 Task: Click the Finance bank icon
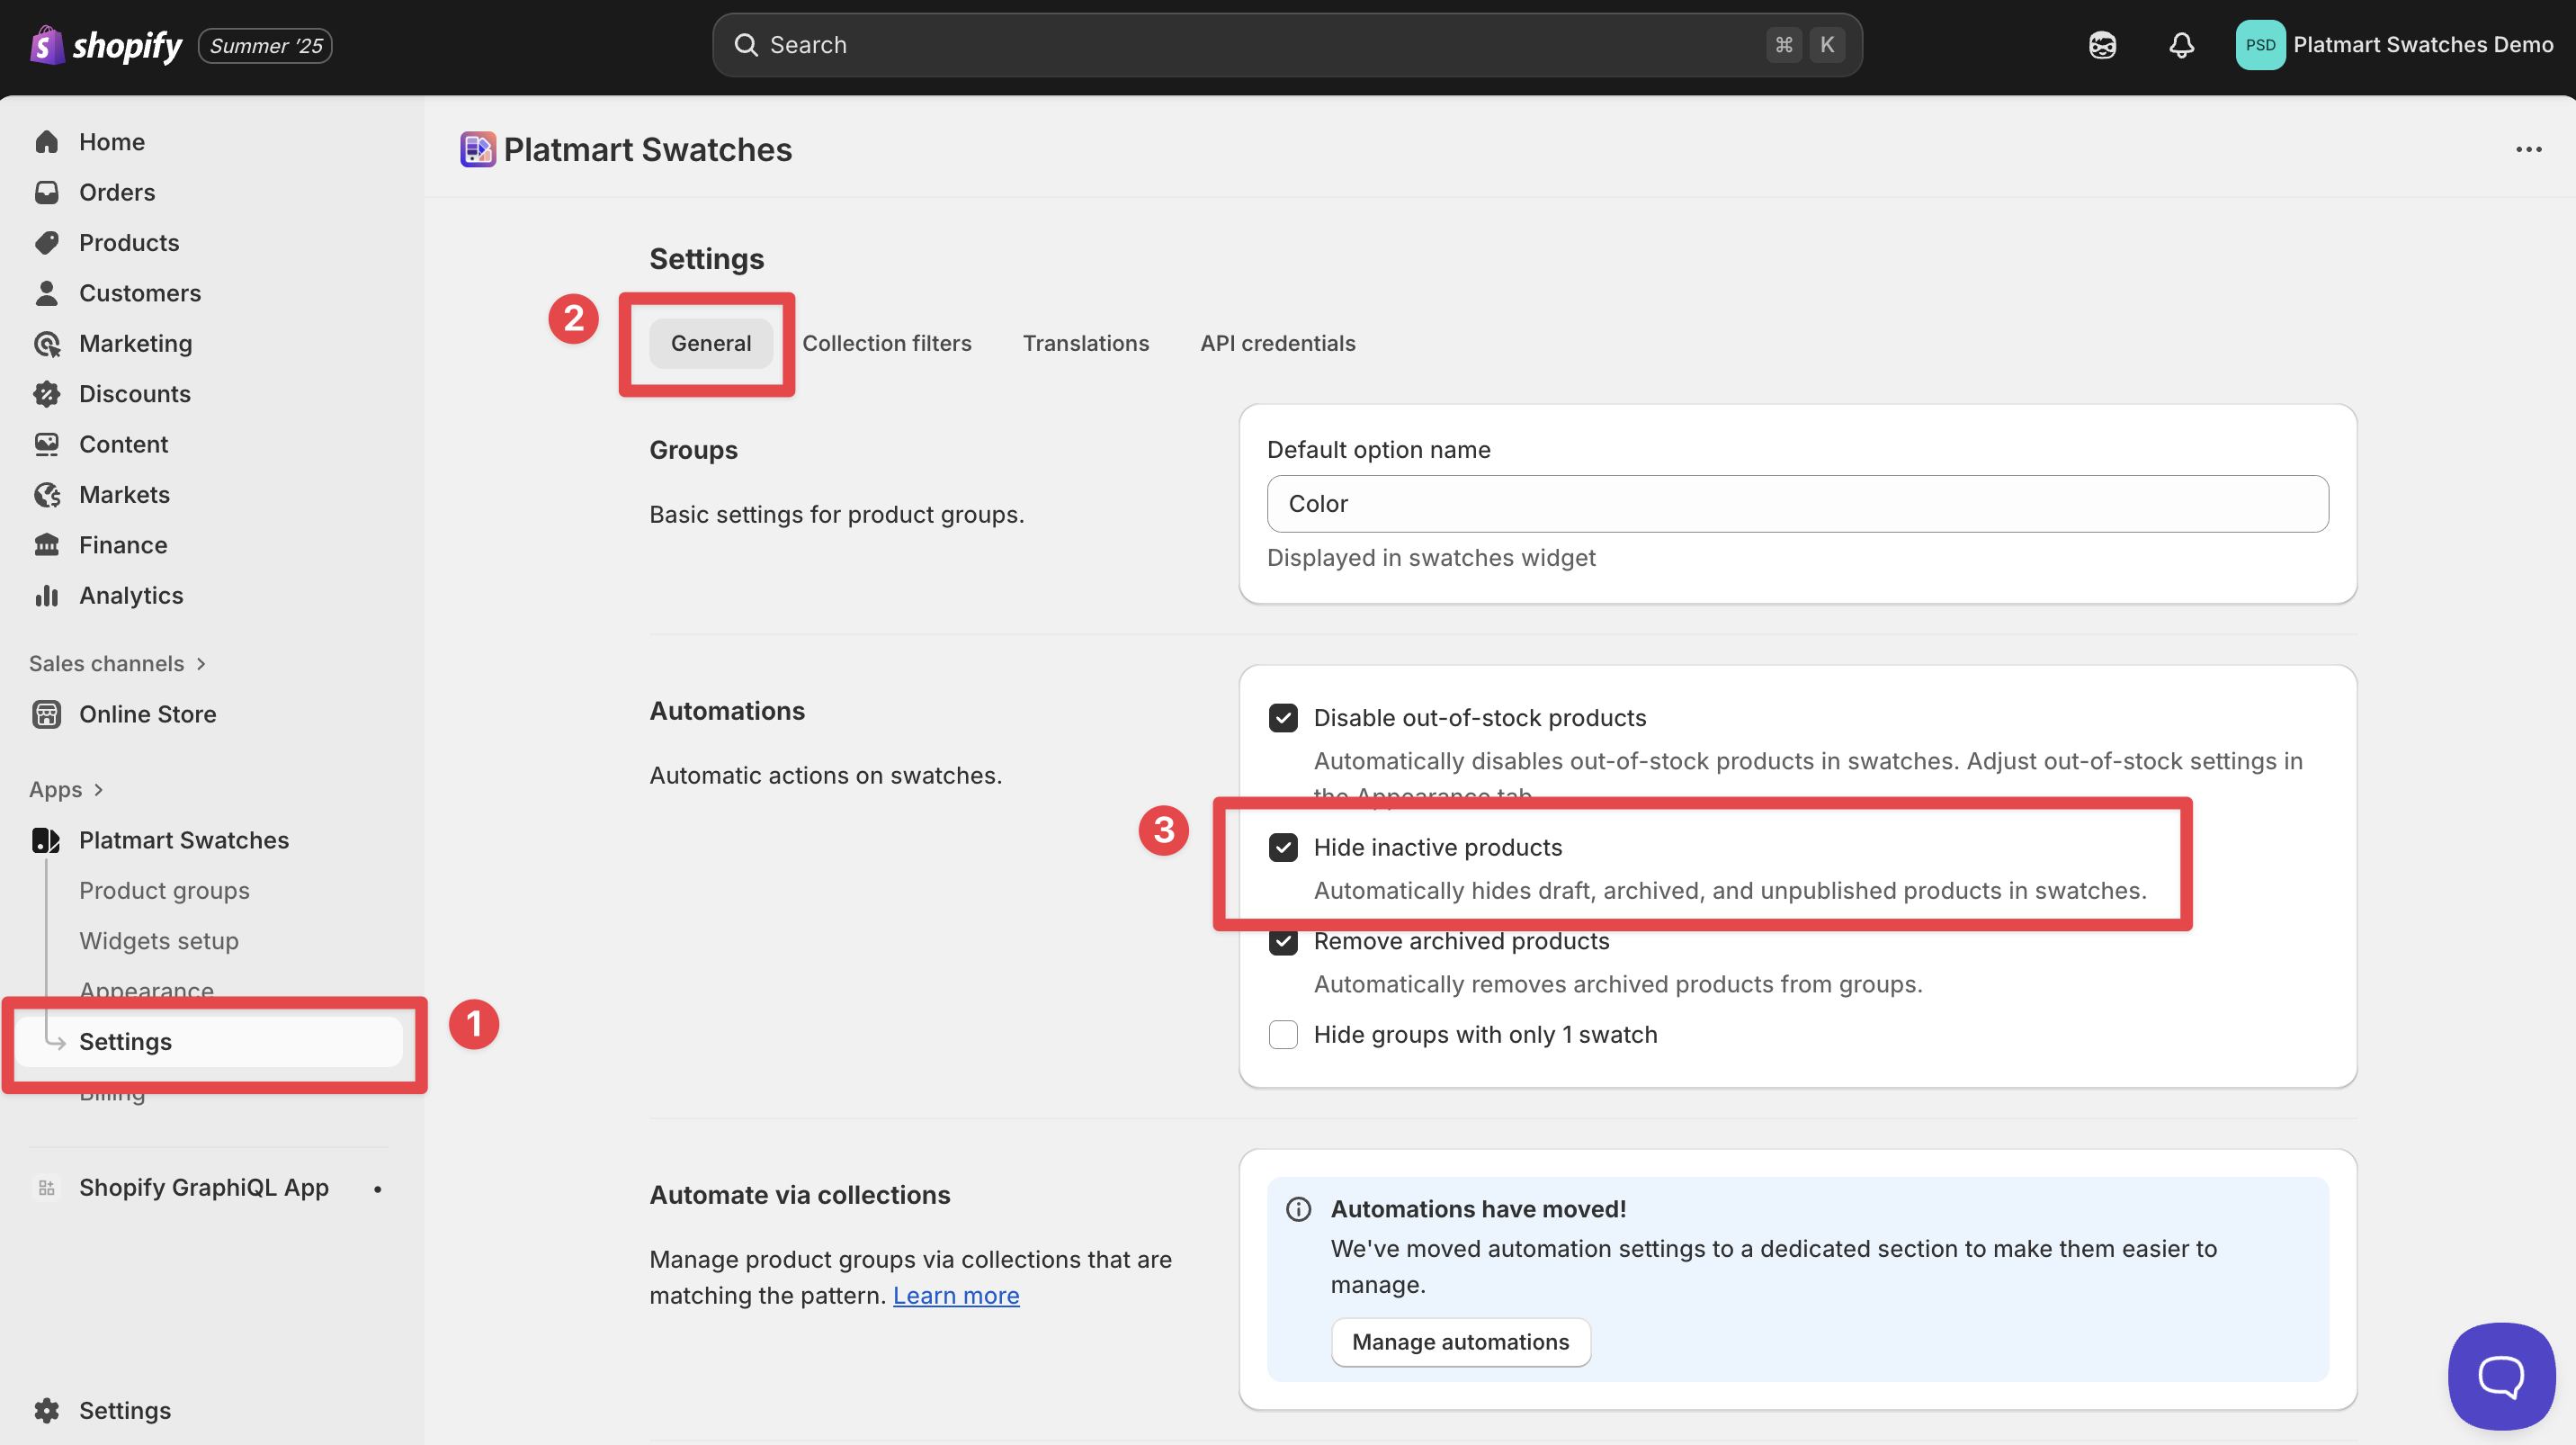click(x=46, y=545)
